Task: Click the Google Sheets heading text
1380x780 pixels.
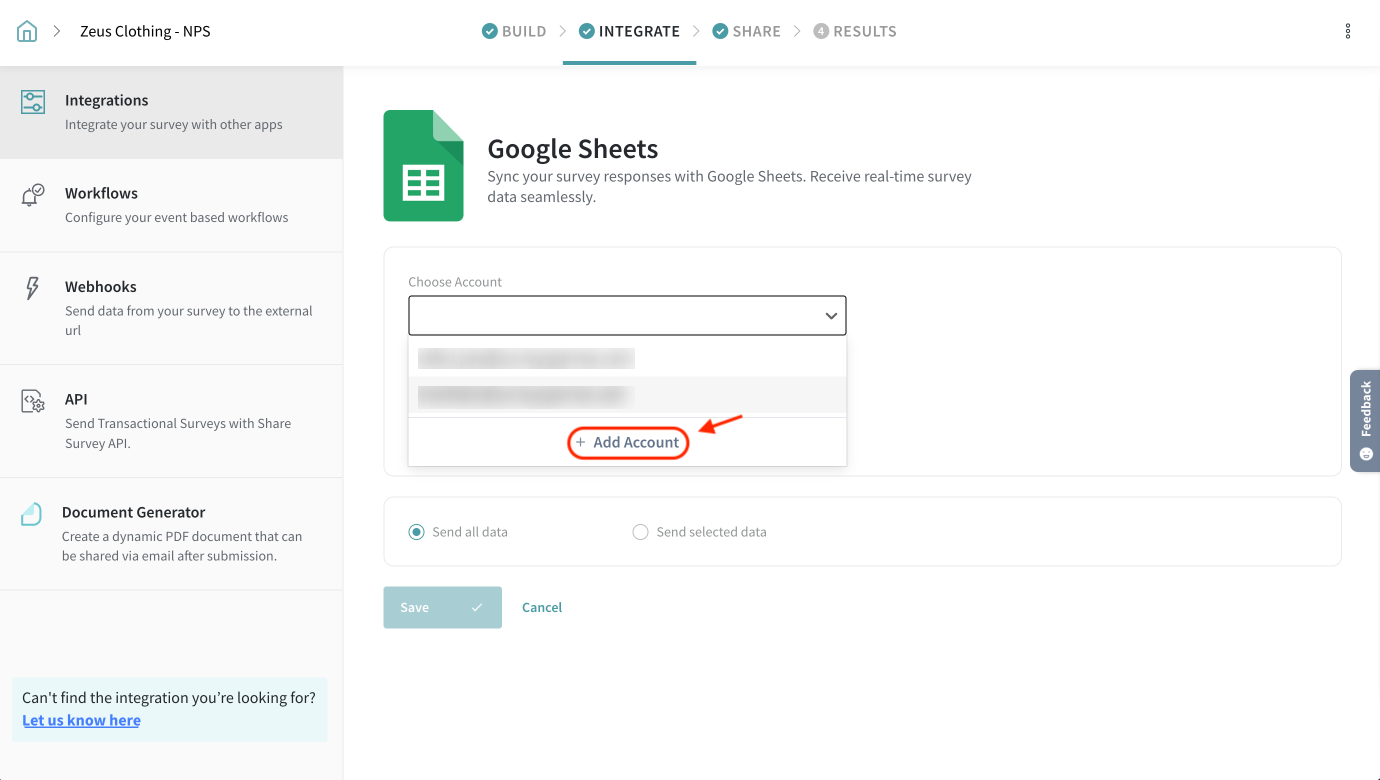Action: 573,149
